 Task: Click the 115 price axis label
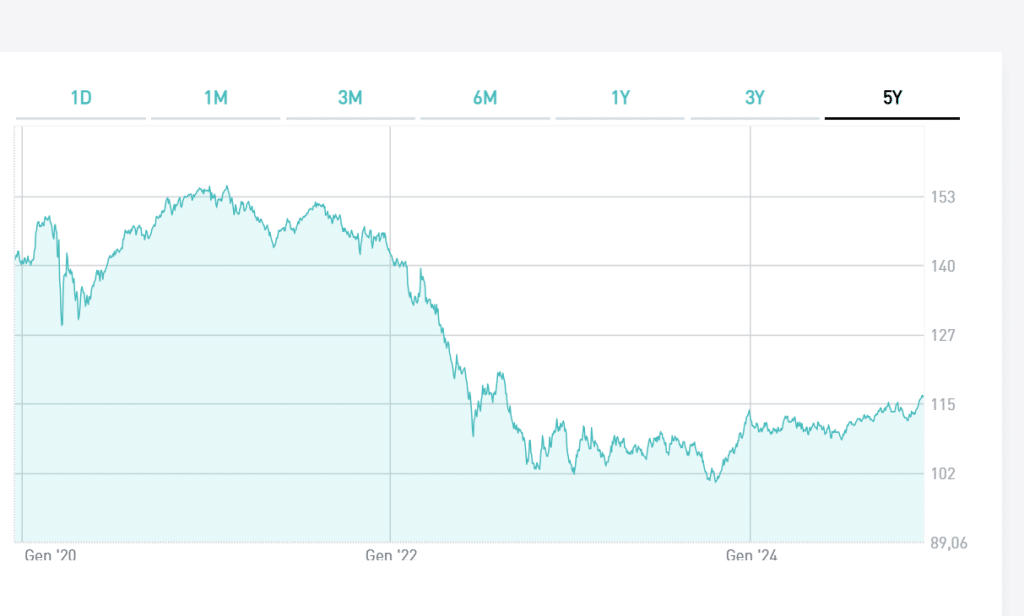tap(943, 405)
